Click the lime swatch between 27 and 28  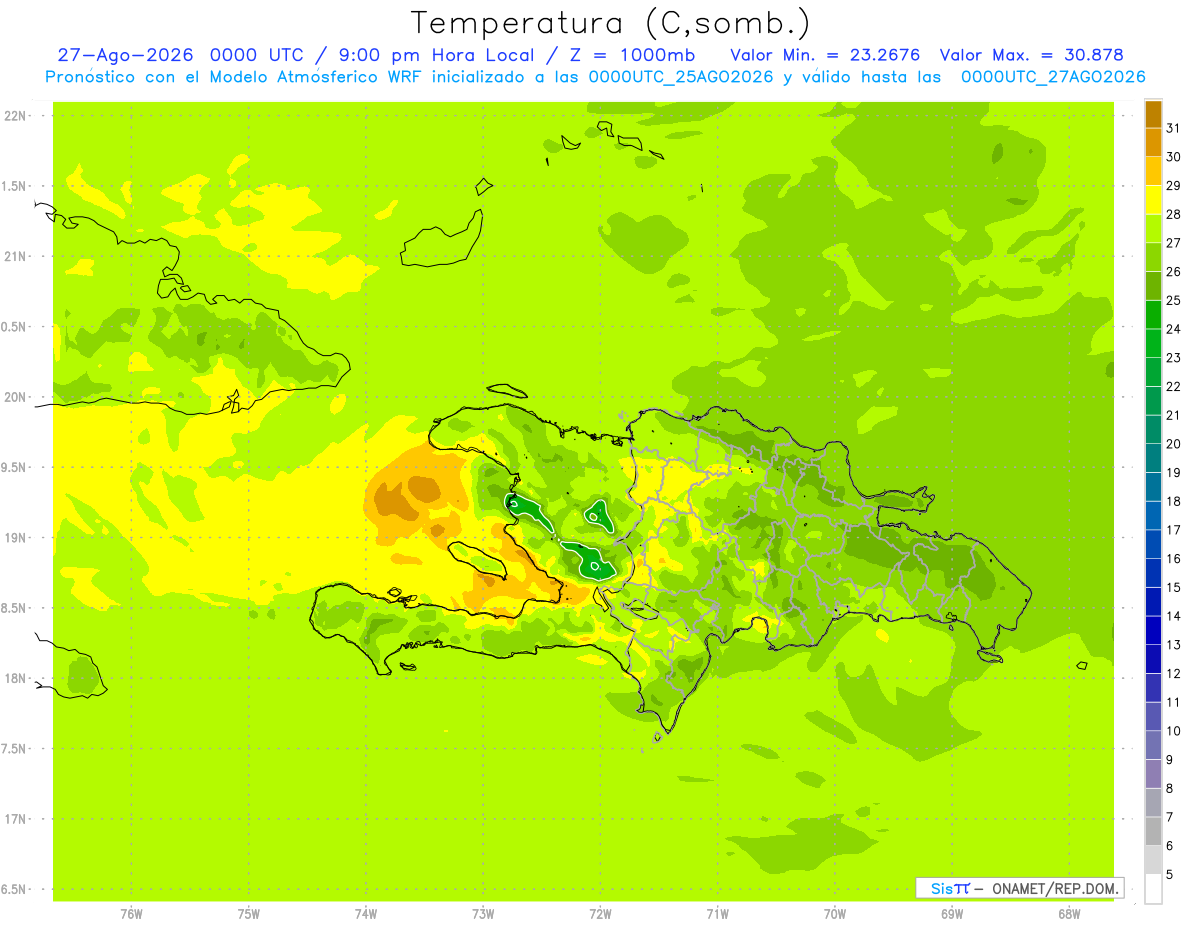pos(1153,228)
